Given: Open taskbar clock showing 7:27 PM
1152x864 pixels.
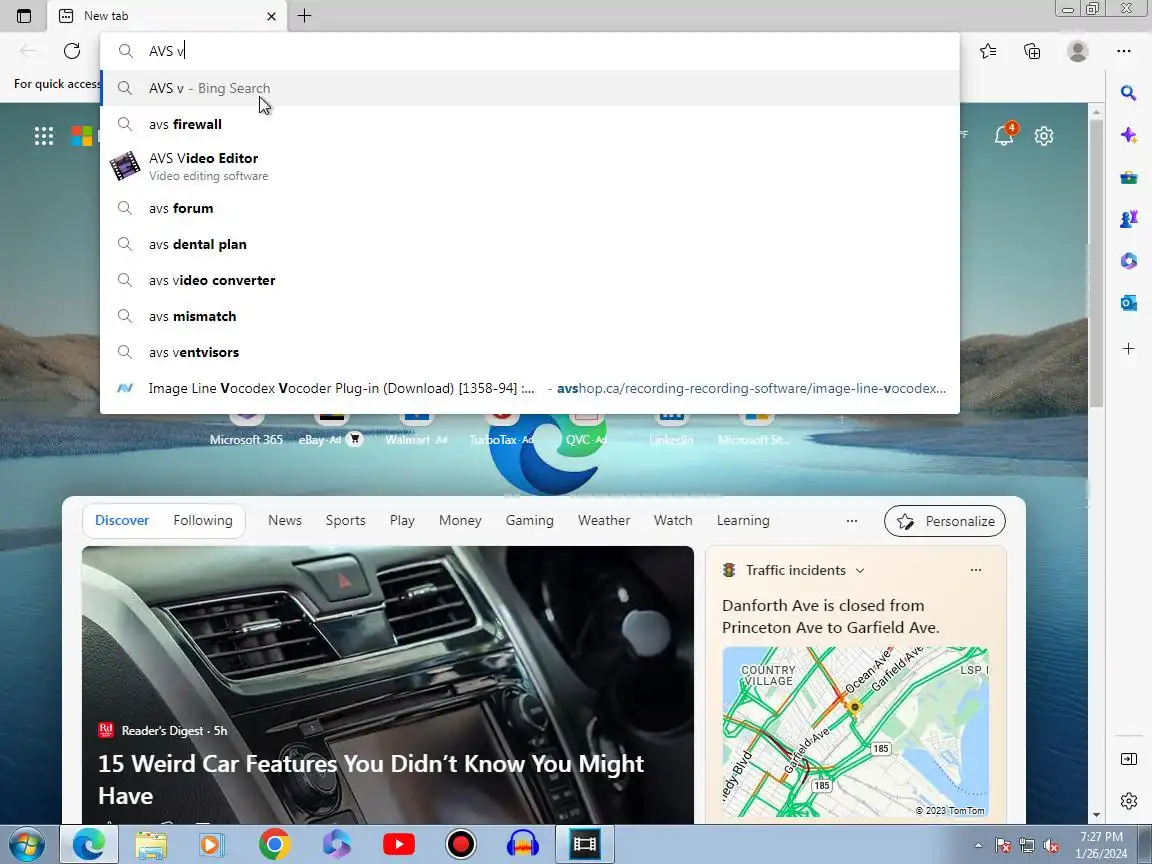Looking at the screenshot, I should (x=1101, y=845).
